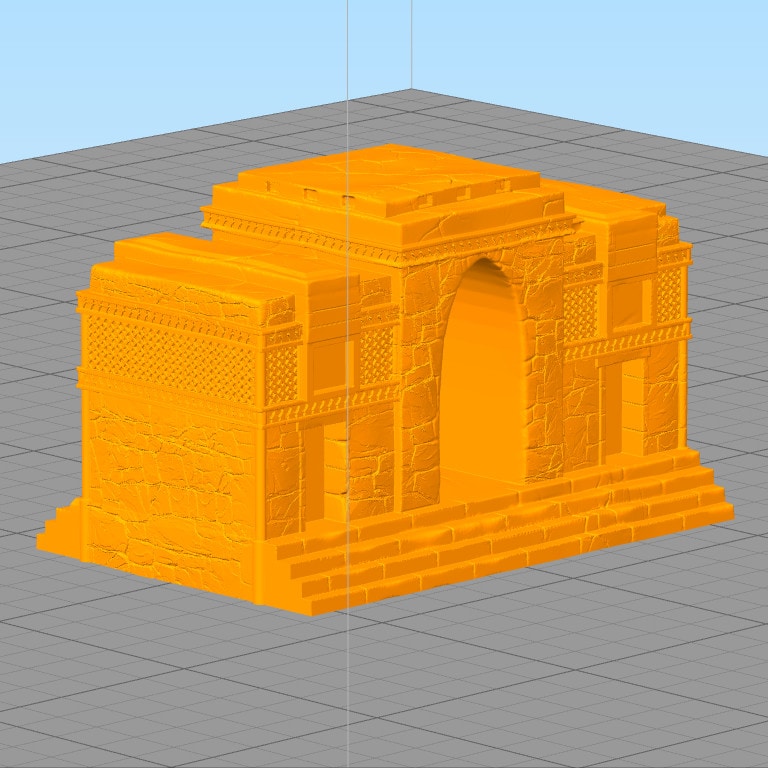Image resolution: width=768 pixels, height=768 pixels.
Task: Click the small lattice window left of arch
Action: tap(376, 356)
